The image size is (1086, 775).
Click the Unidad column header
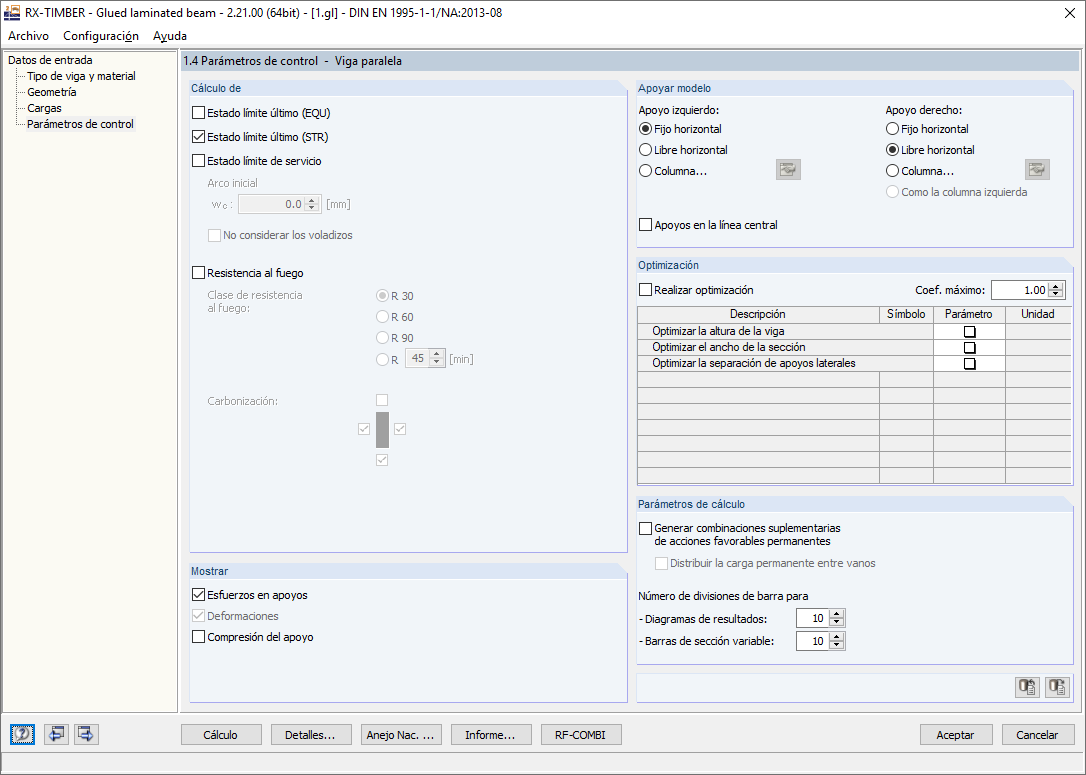(1038, 314)
